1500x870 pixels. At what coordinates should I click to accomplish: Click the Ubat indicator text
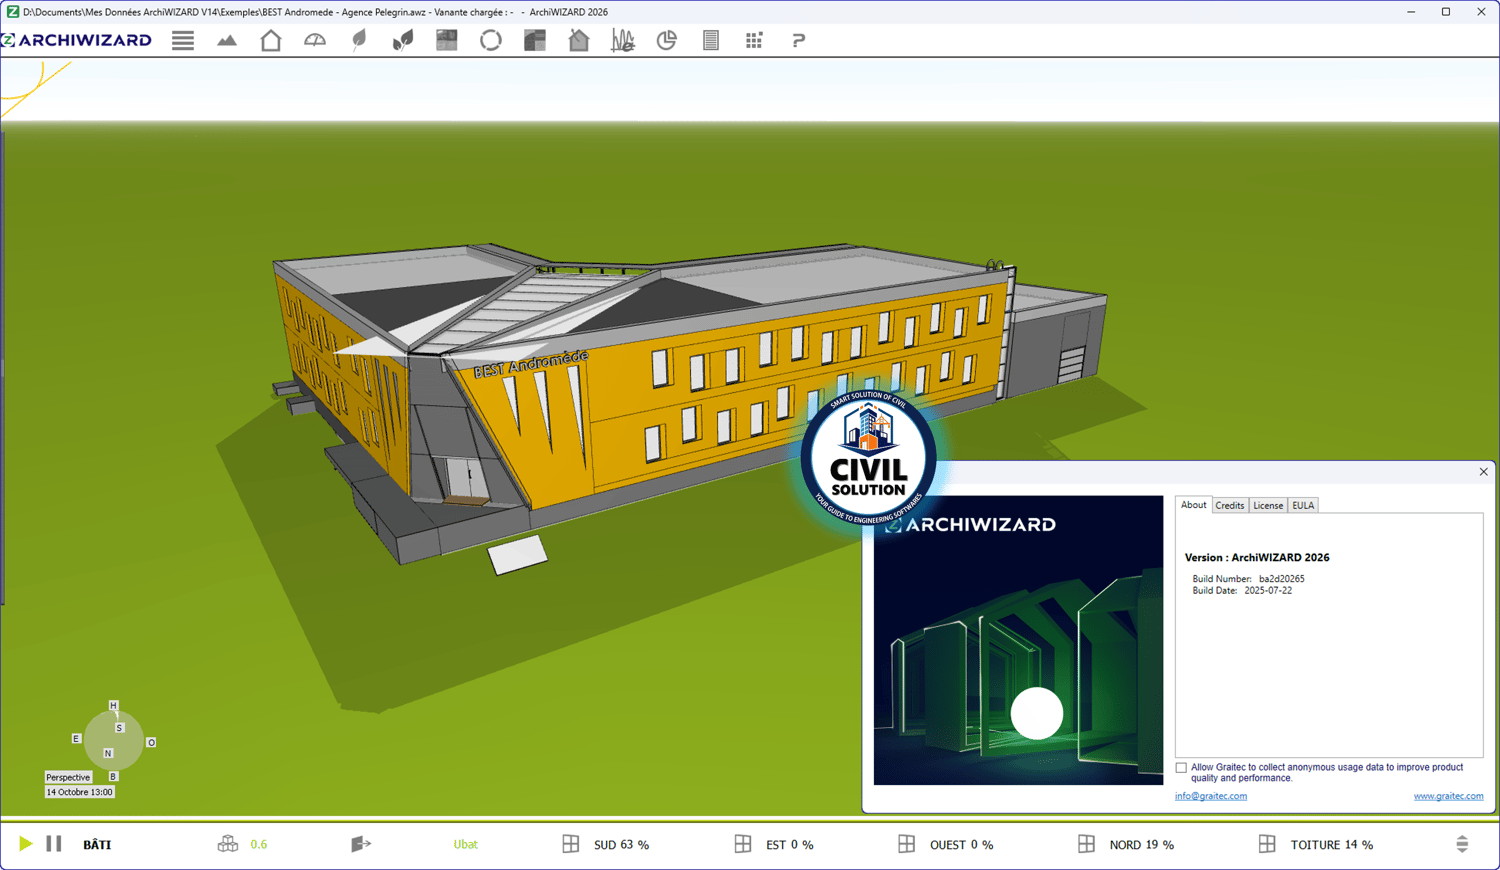[466, 845]
